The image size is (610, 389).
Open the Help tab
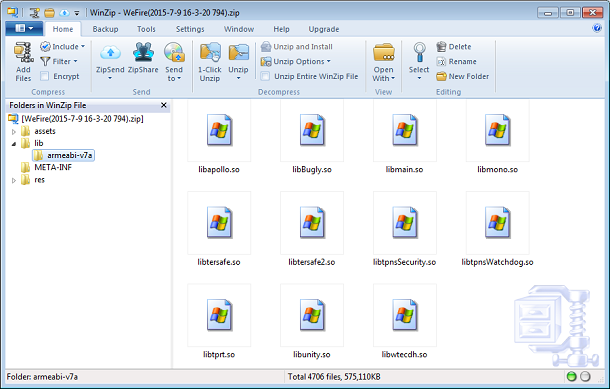281,29
